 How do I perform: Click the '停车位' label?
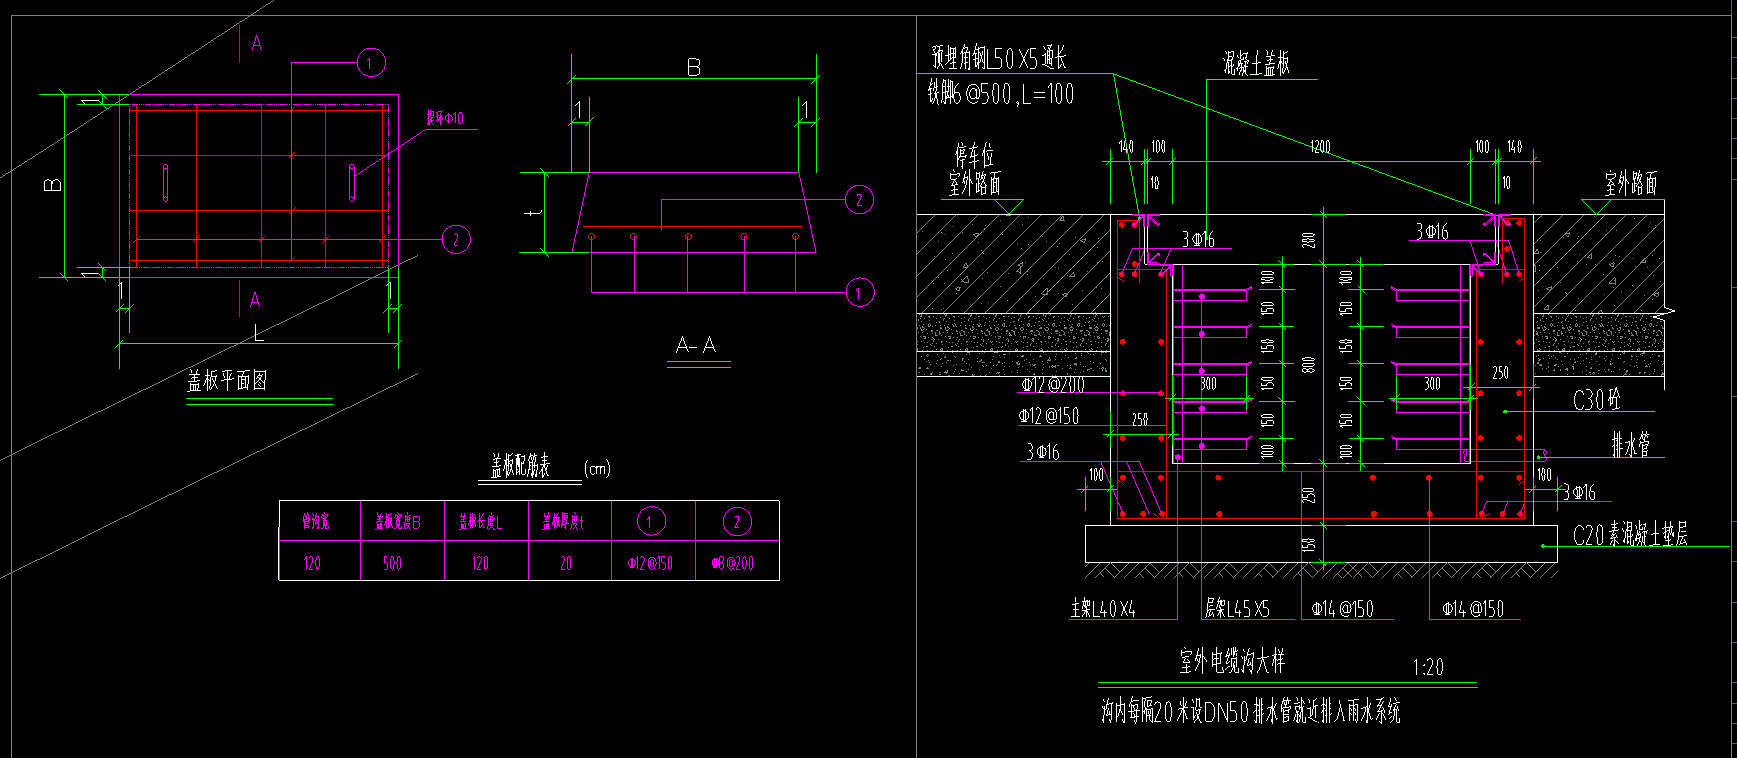click(x=974, y=155)
